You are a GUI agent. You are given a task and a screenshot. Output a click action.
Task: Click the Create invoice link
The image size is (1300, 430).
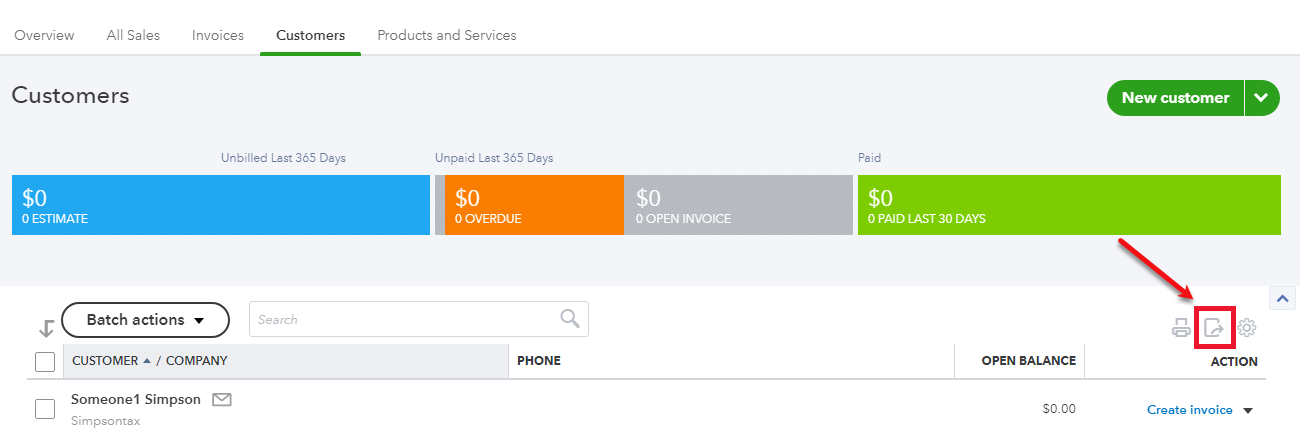[x=1190, y=410]
